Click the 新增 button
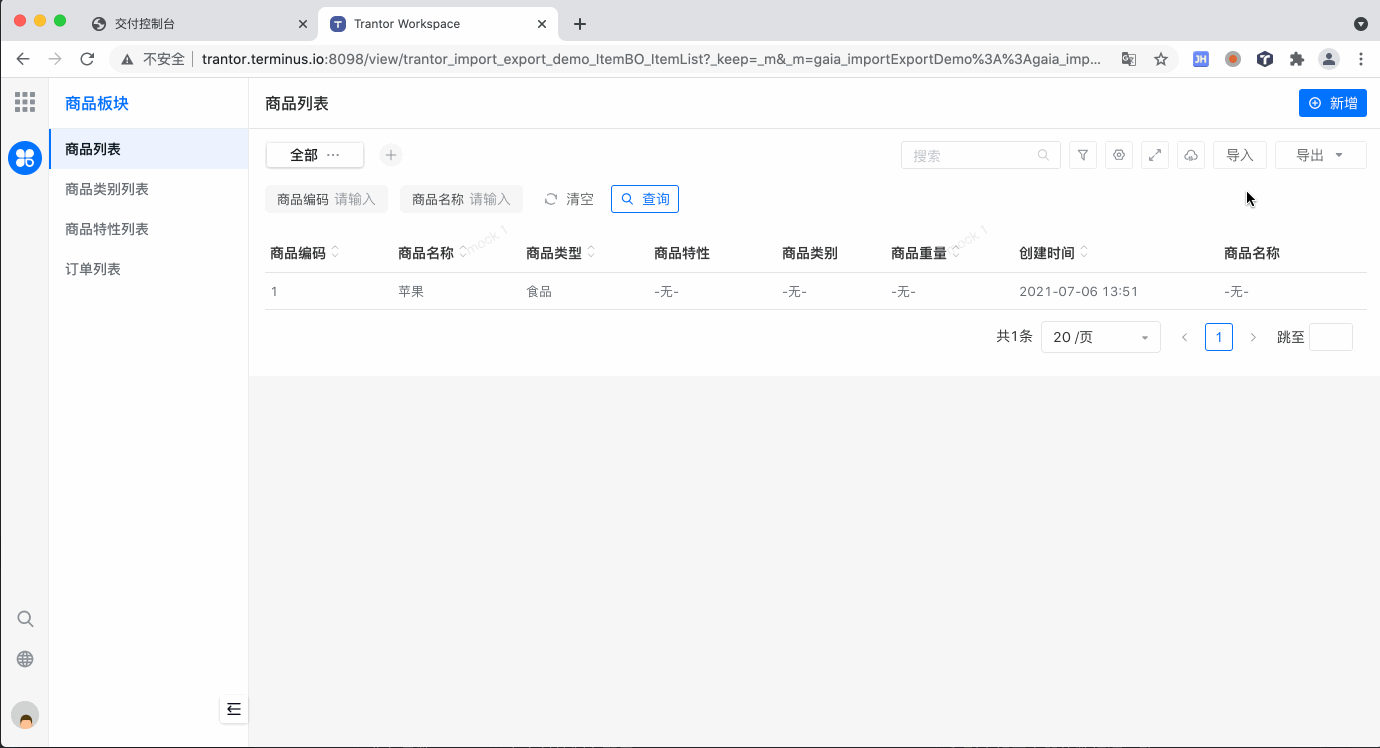The width and height of the screenshot is (1380, 748). click(1333, 103)
